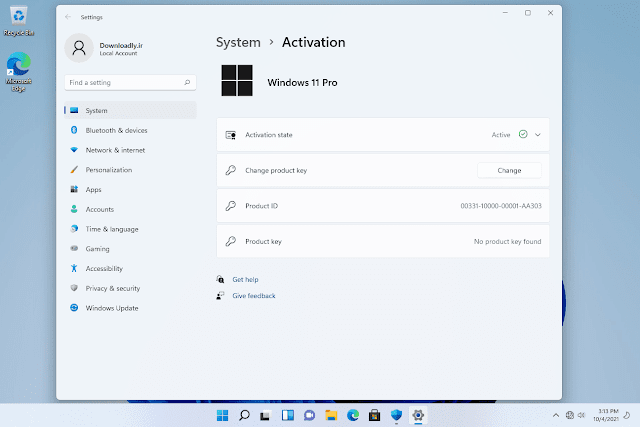Open Microsoft Store from the taskbar
This screenshot has height=427, width=640.
(374, 416)
